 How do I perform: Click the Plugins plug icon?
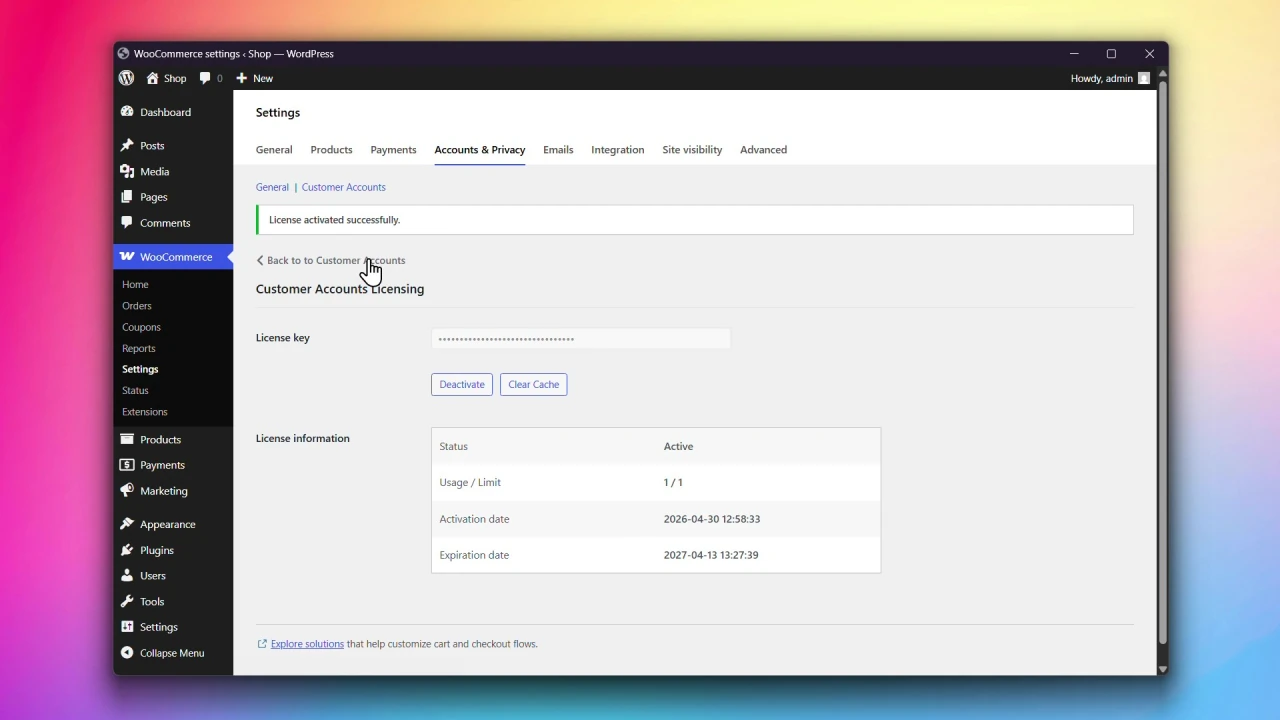click(127, 550)
